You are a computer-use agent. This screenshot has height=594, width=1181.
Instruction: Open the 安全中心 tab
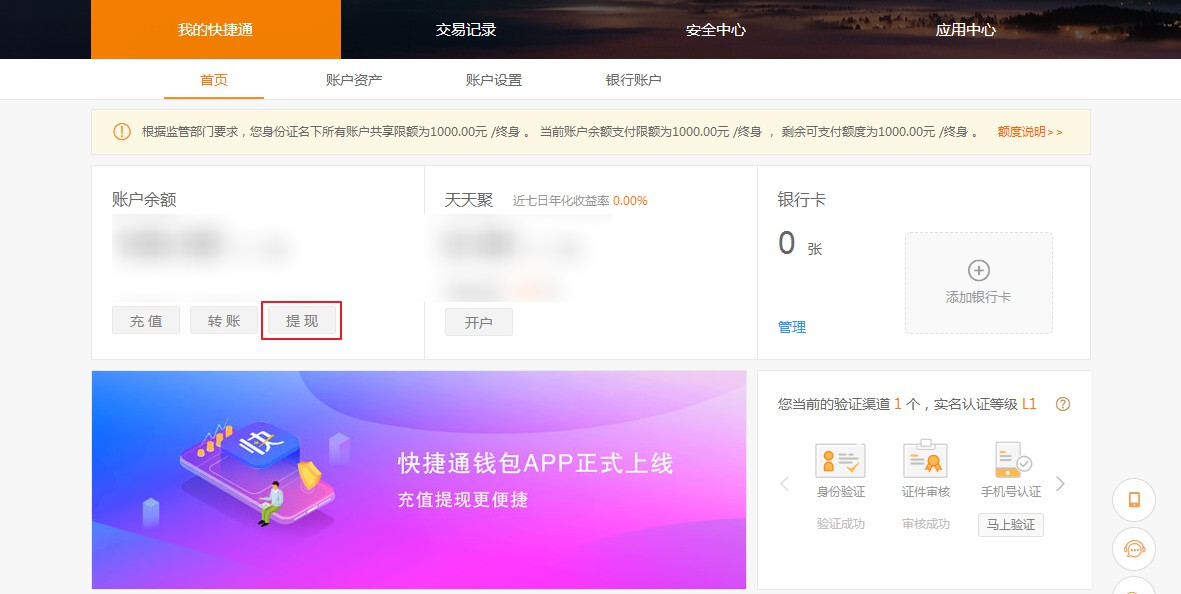(x=716, y=29)
